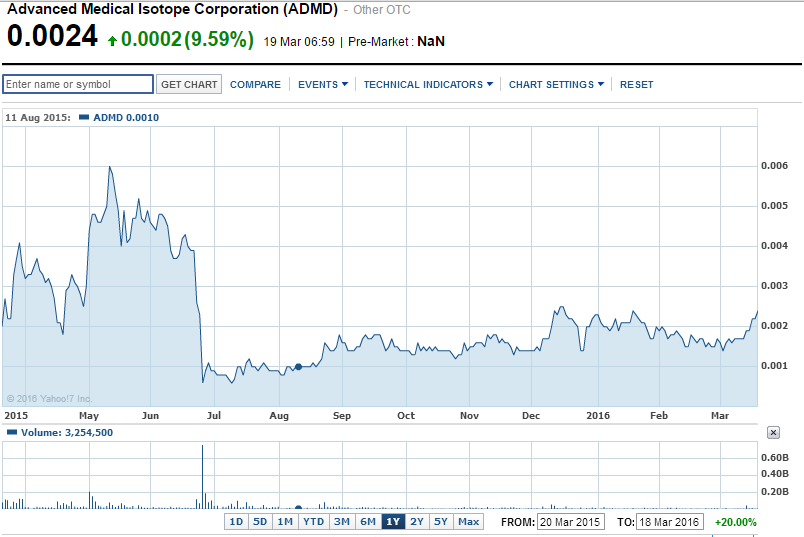Select the YTD range tab
The width and height of the screenshot is (804, 537).
(x=313, y=522)
